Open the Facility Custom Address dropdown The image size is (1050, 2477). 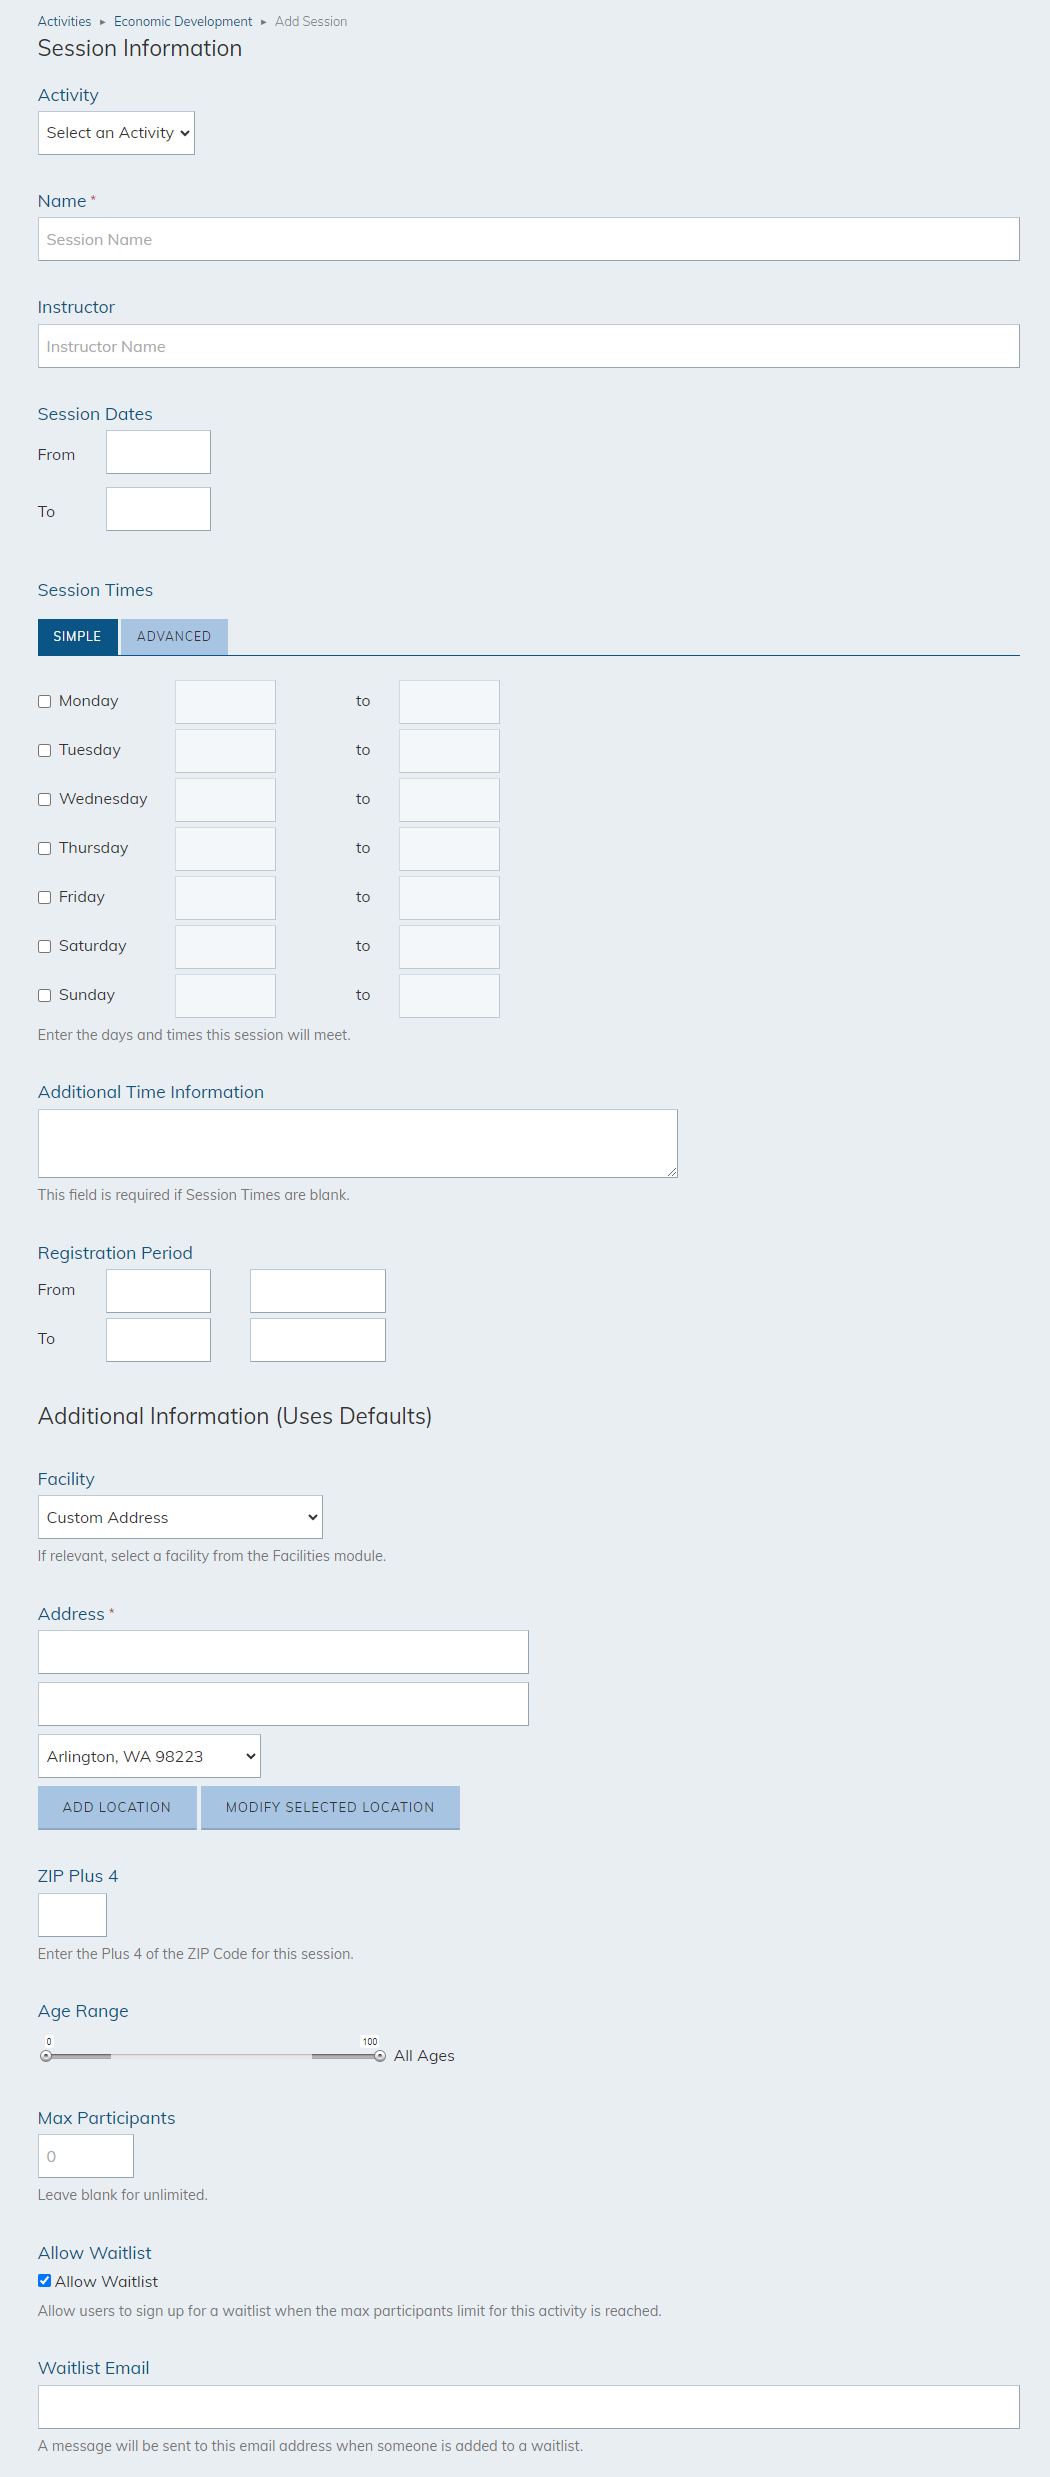pos(180,1517)
